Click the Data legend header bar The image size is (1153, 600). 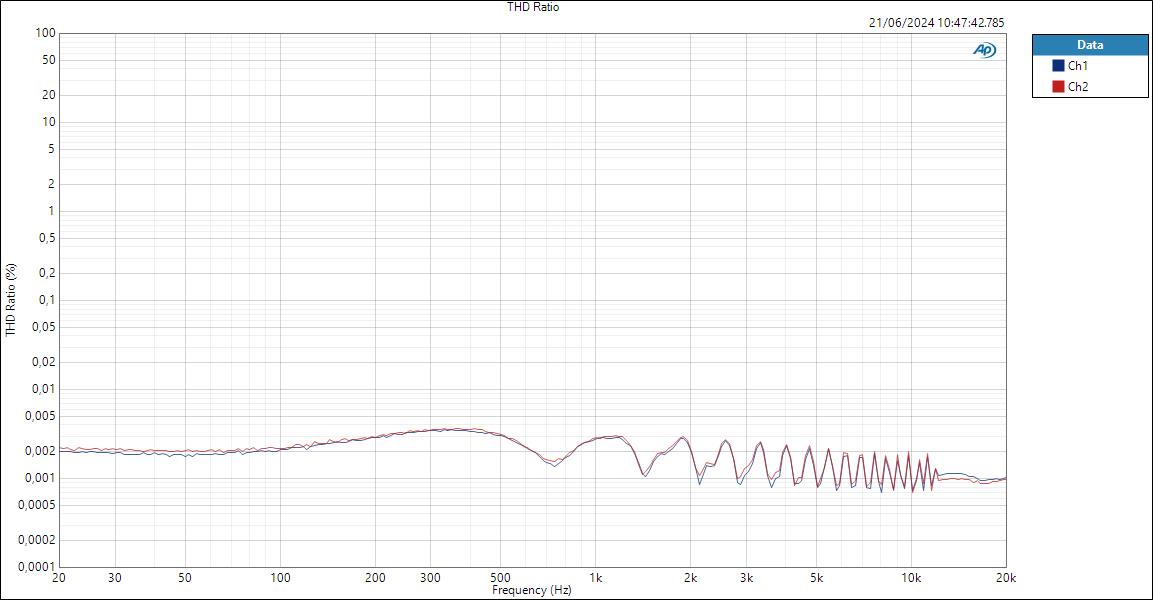(1090, 44)
